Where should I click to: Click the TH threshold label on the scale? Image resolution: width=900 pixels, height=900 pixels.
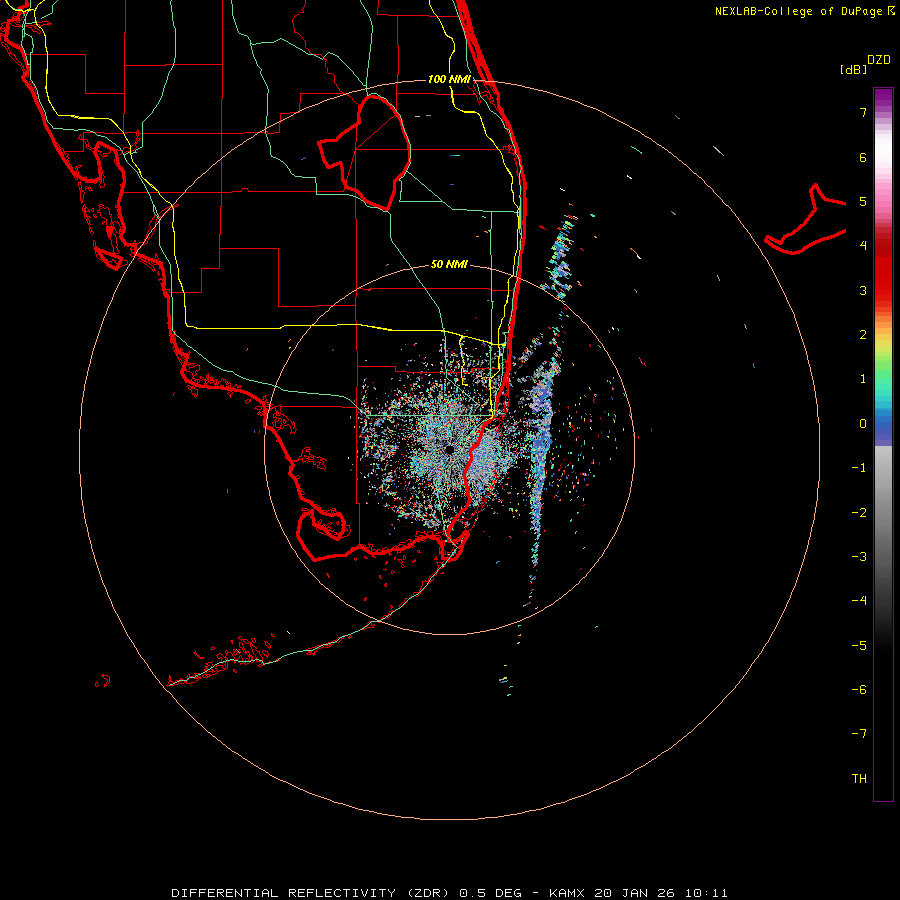coord(859,778)
